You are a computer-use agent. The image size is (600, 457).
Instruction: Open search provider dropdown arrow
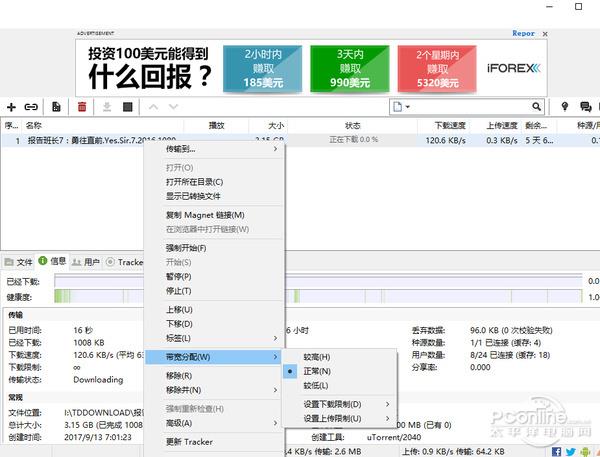(x=408, y=107)
